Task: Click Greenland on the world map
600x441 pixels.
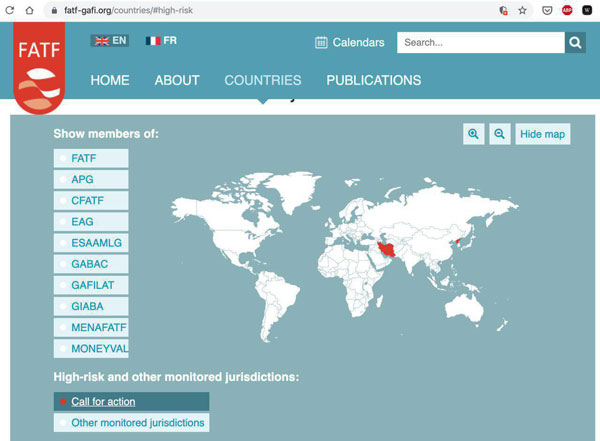Action: click(295, 189)
